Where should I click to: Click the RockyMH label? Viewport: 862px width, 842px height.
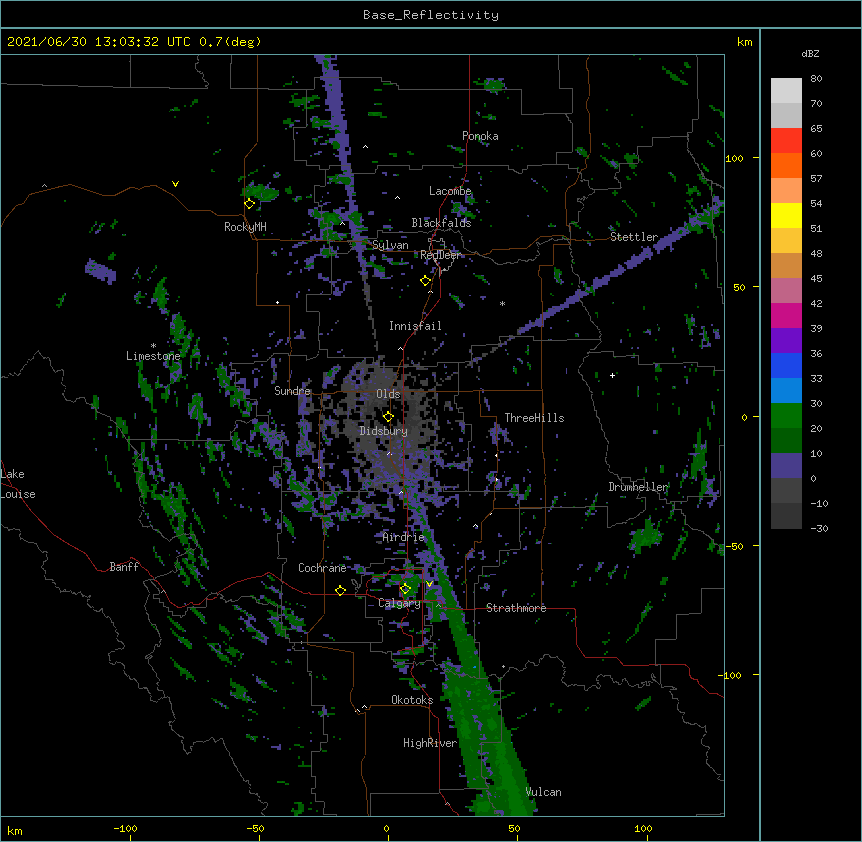click(x=245, y=227)
